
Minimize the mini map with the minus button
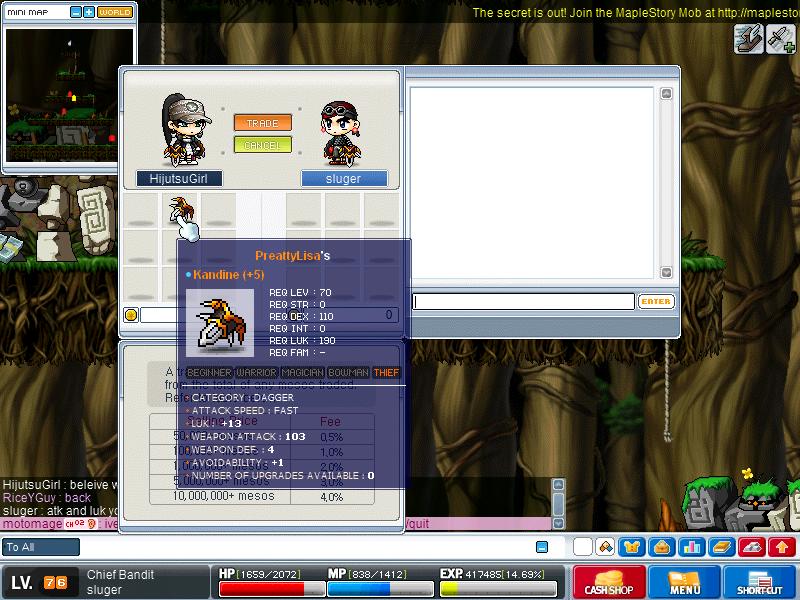click(x=76, y=12)
